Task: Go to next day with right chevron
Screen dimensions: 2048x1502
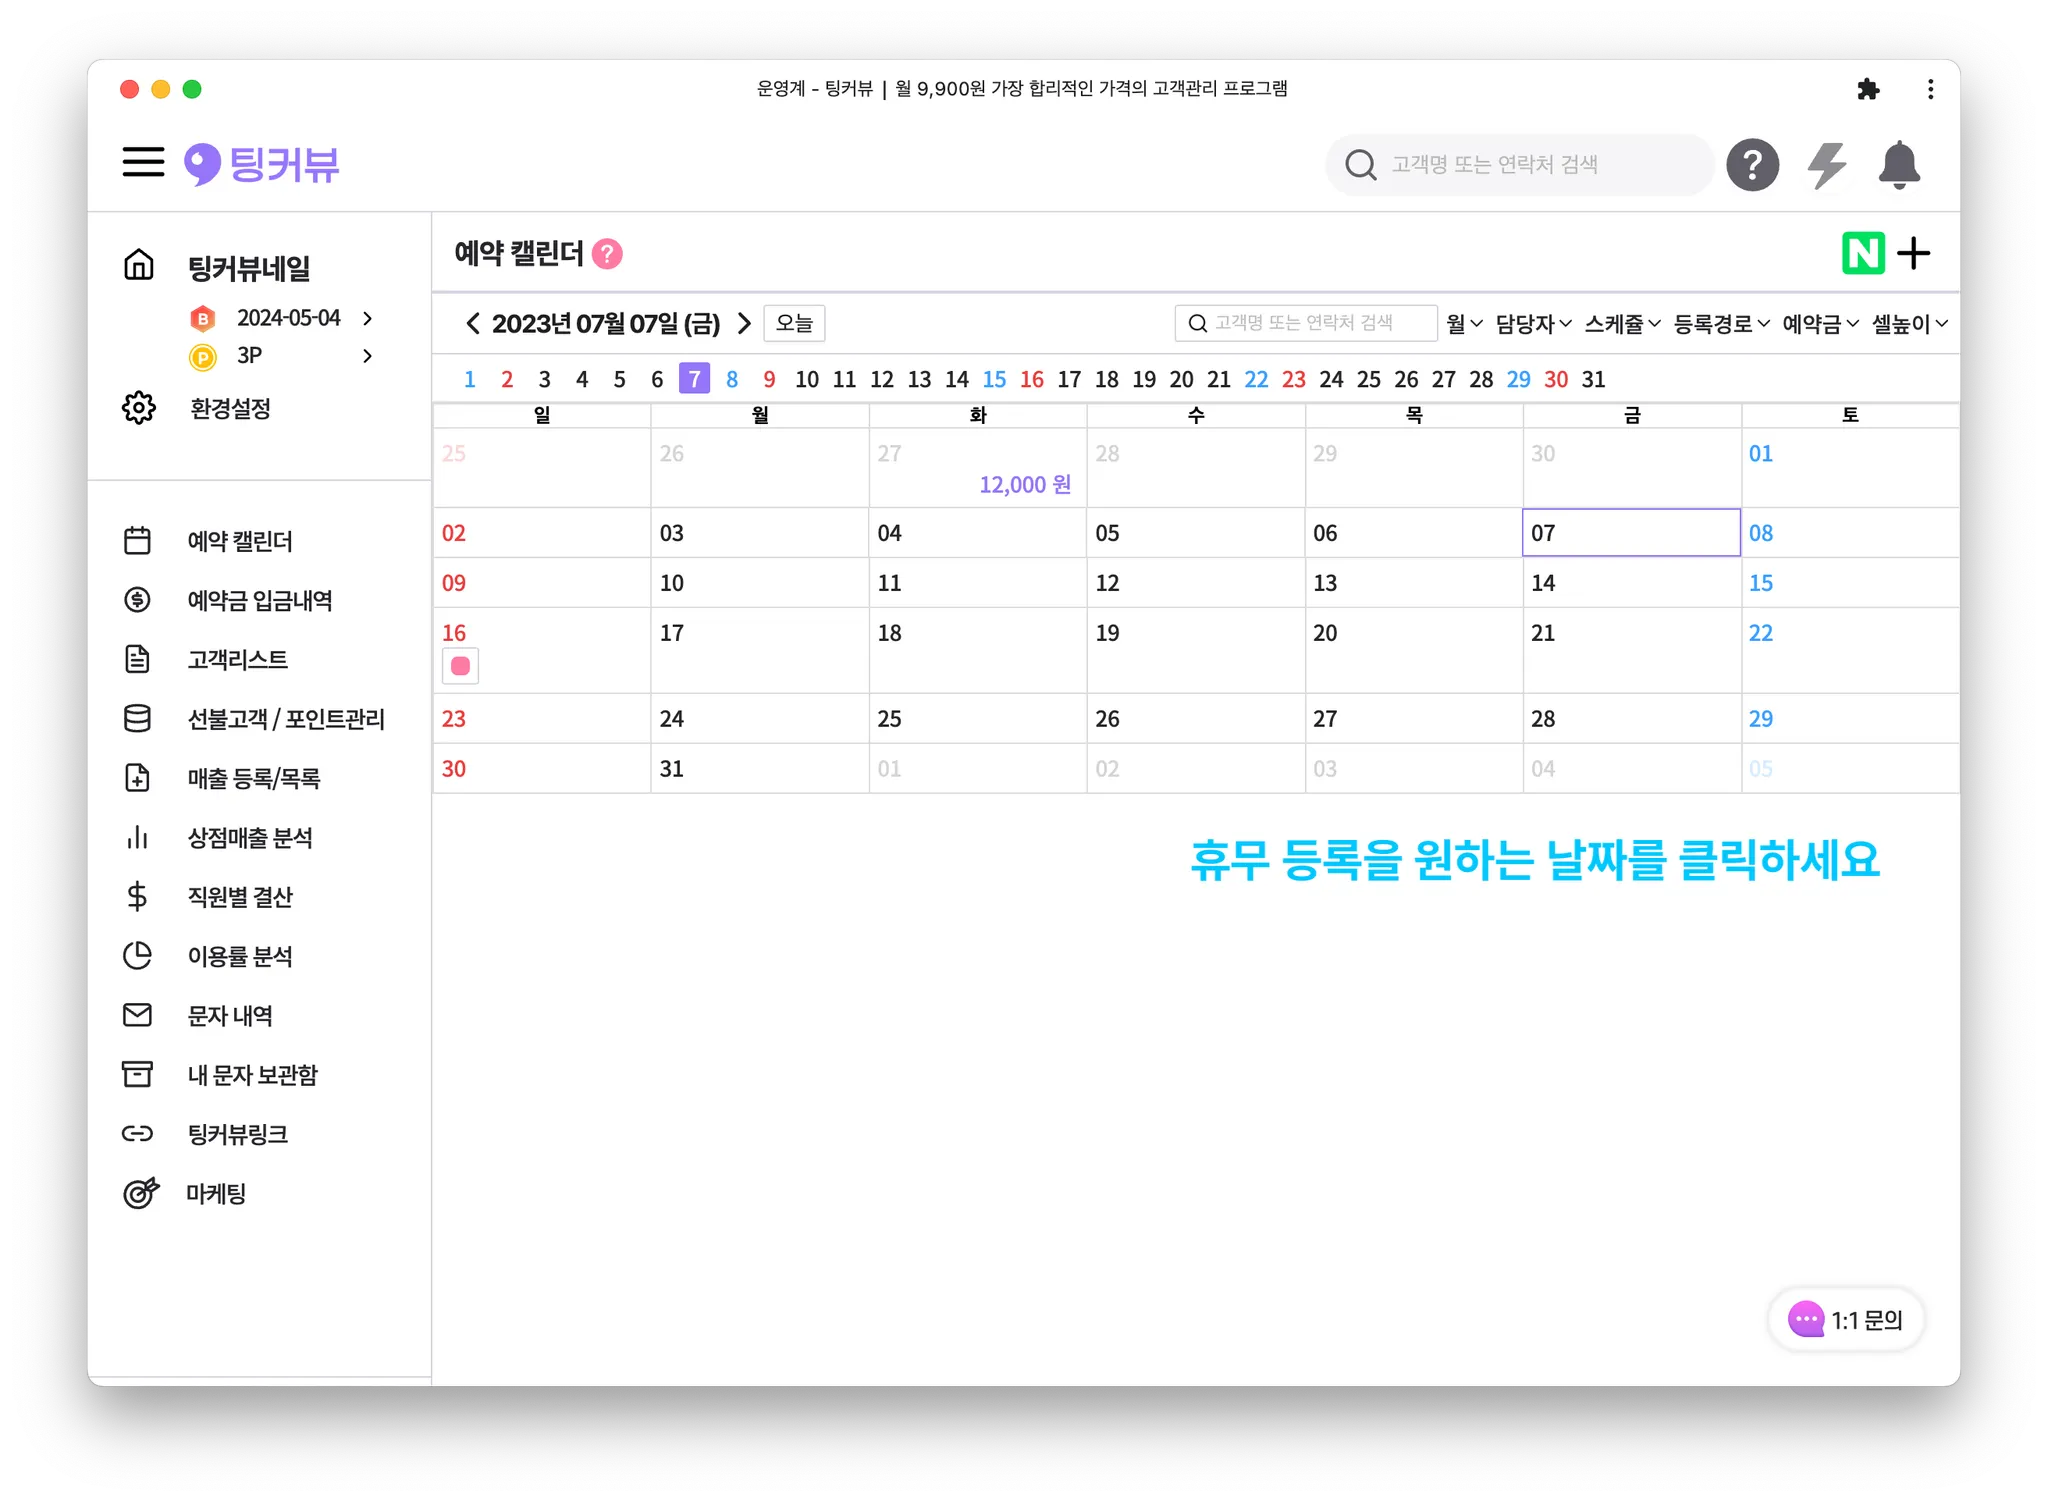Action: [744, 324]
